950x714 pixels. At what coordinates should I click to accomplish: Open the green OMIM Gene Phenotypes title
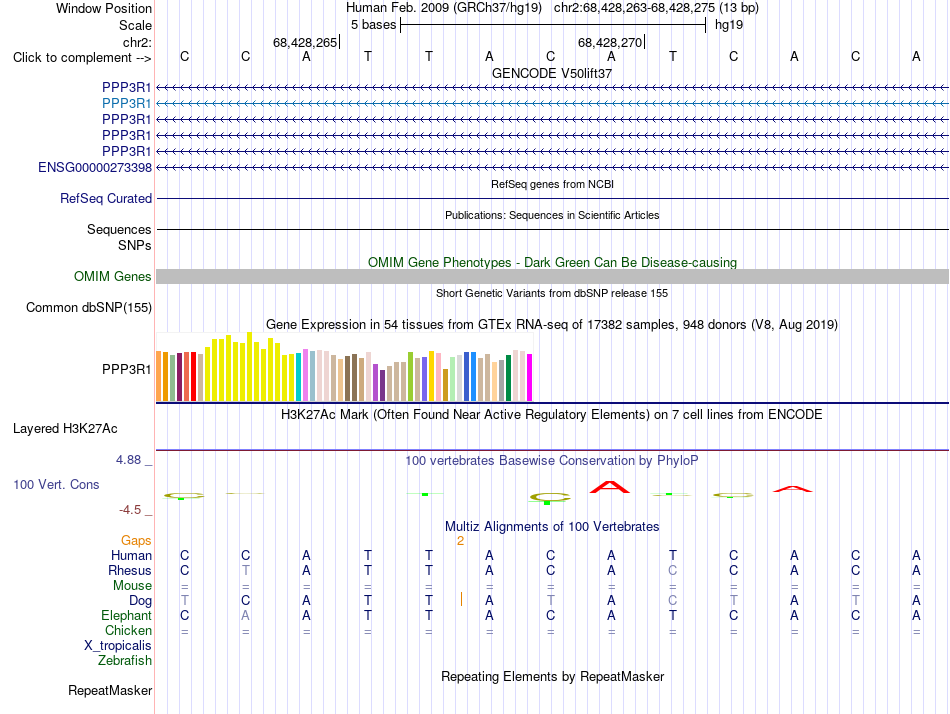tap(552, 262)
